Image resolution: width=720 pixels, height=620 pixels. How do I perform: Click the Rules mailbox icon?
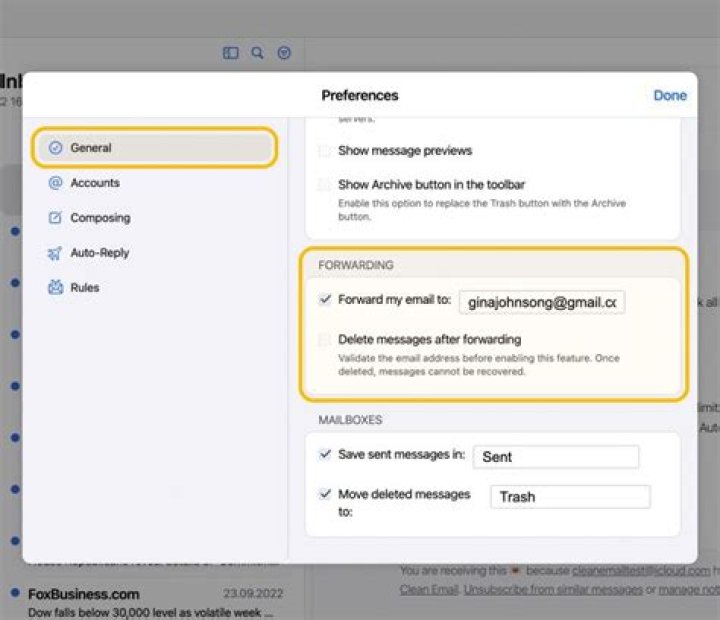(x=55, y=288)
